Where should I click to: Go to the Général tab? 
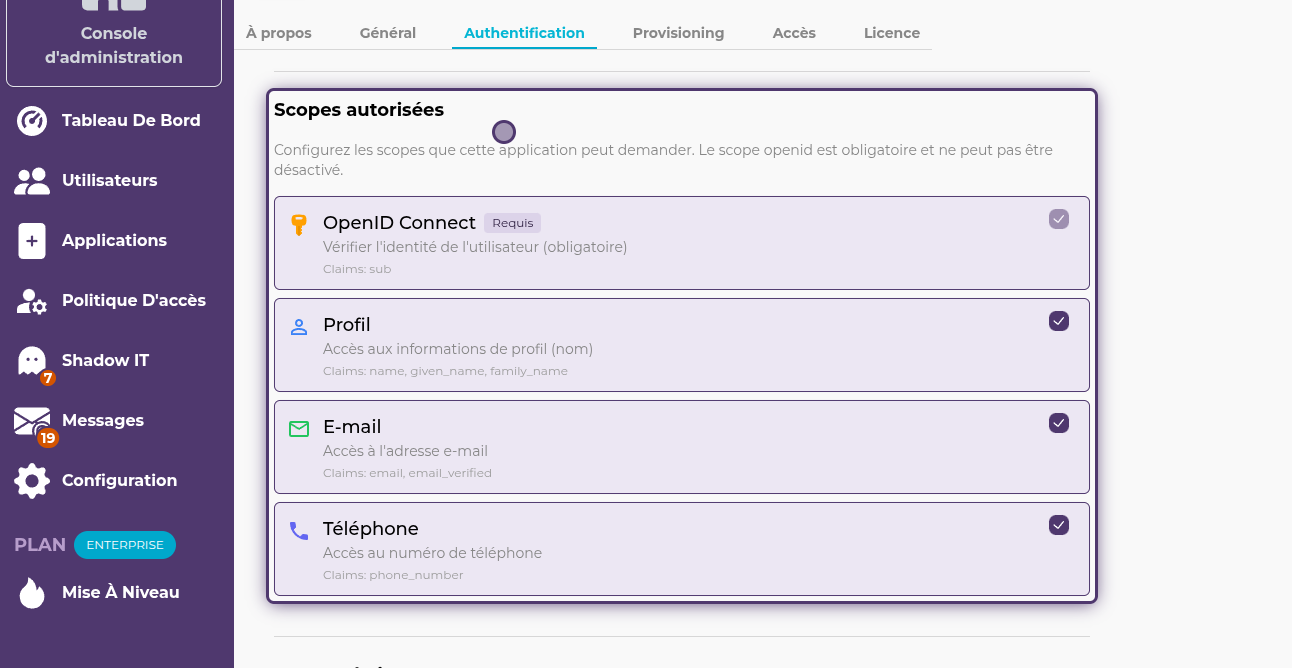point(387,33)
